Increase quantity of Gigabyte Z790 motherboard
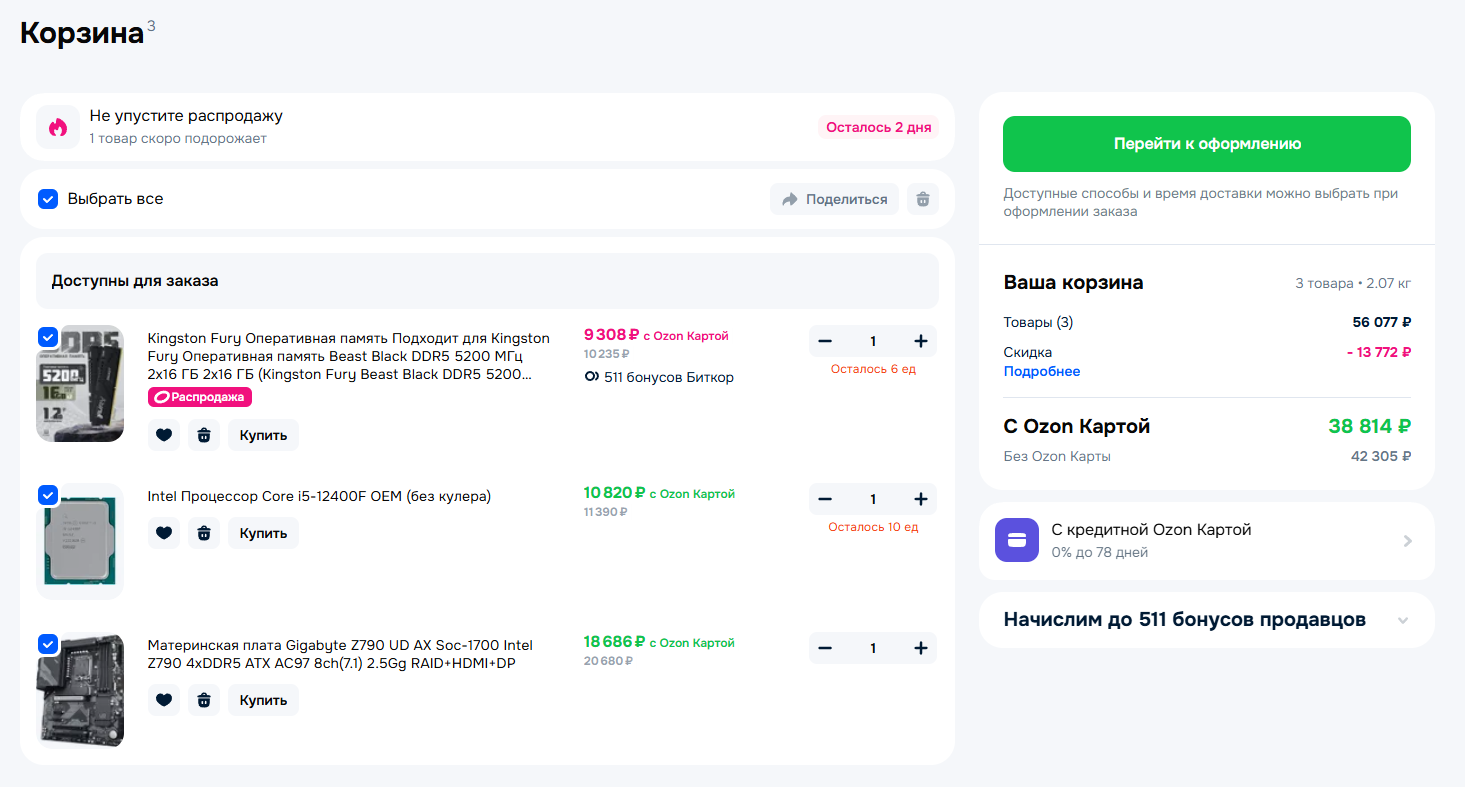 921,648
